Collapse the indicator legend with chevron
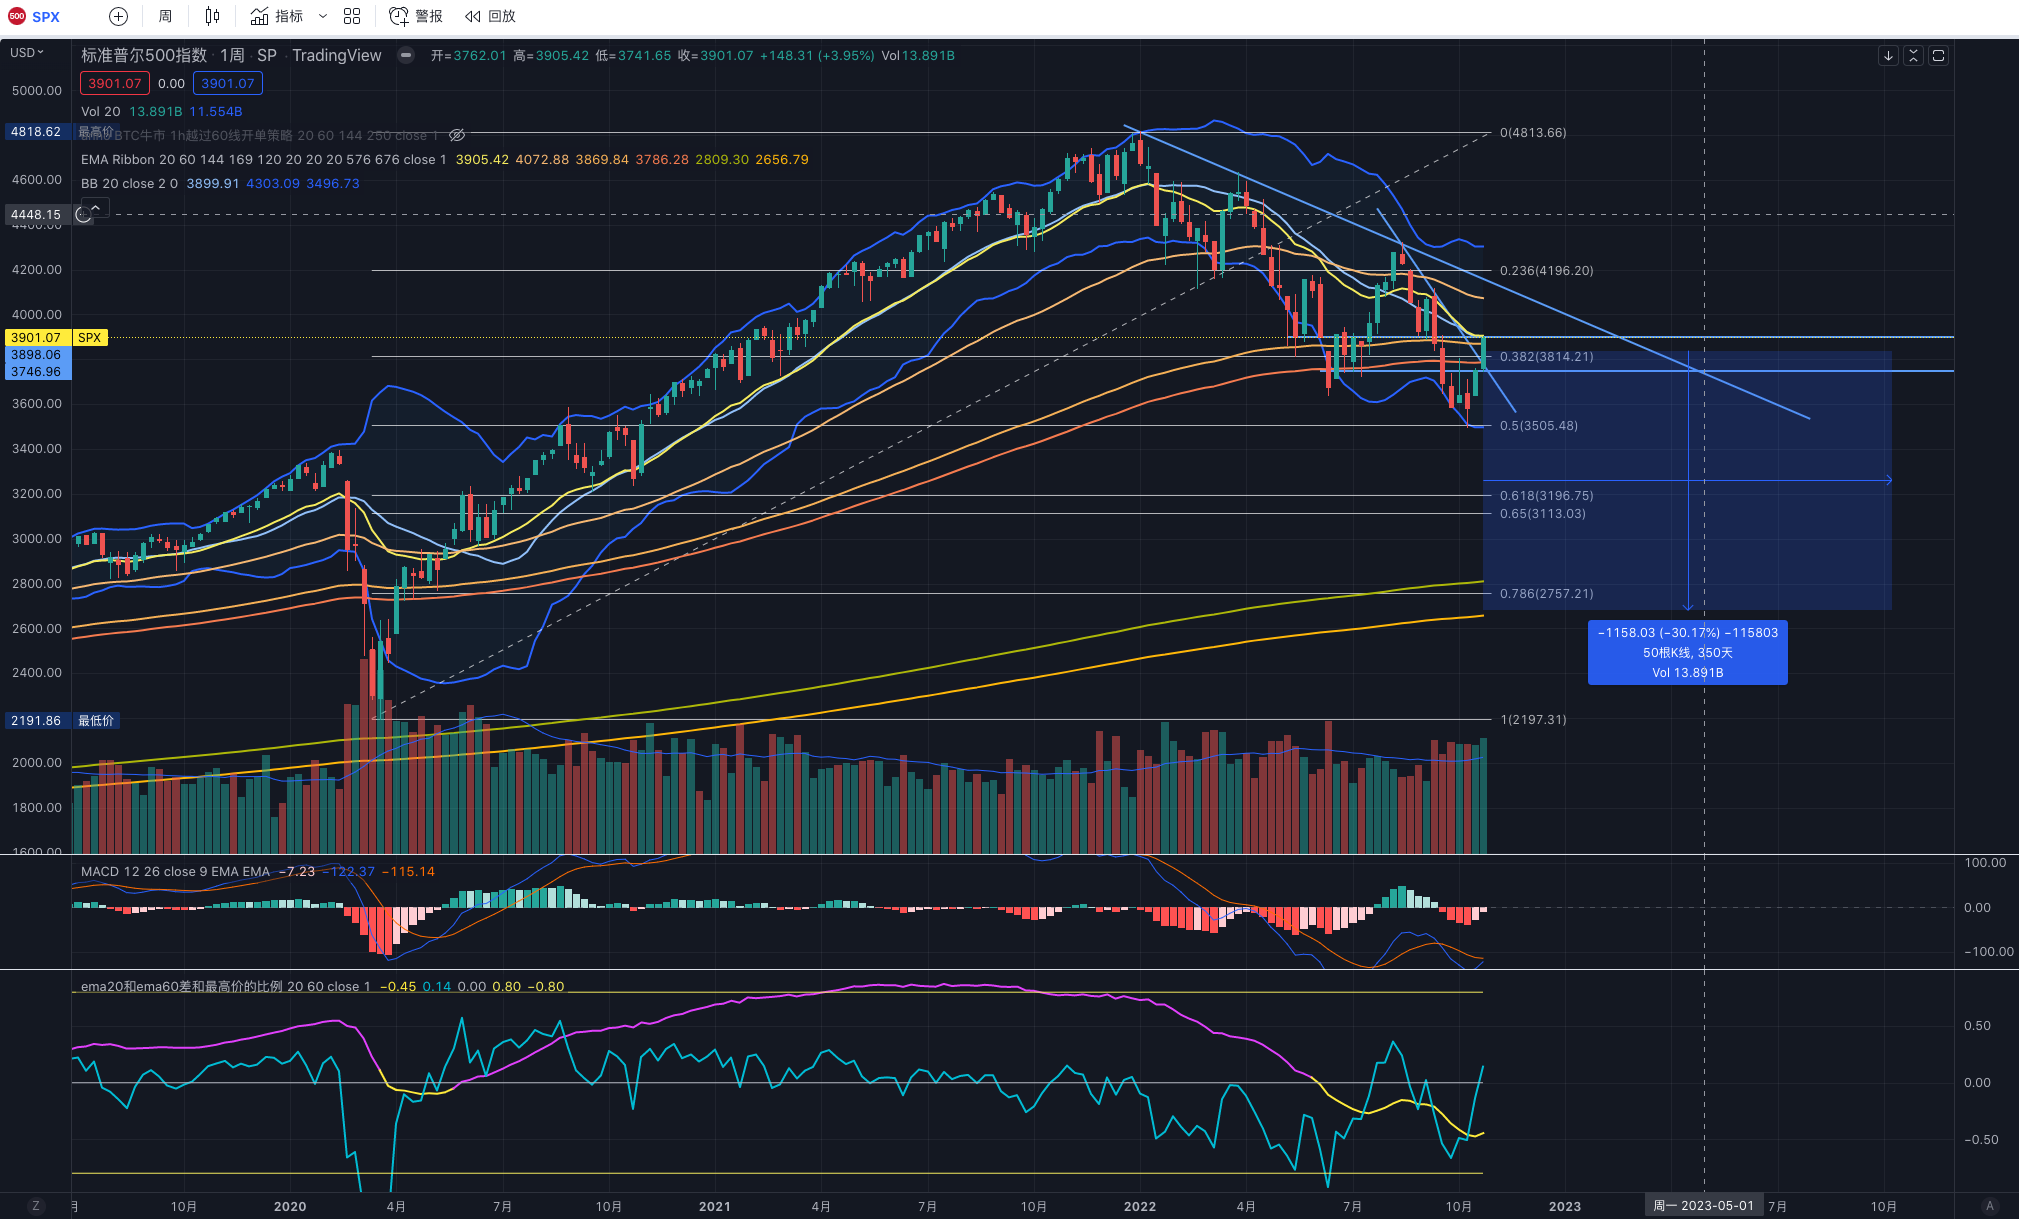Viewport: 2019px width, 1219px height. click(95, 208)
